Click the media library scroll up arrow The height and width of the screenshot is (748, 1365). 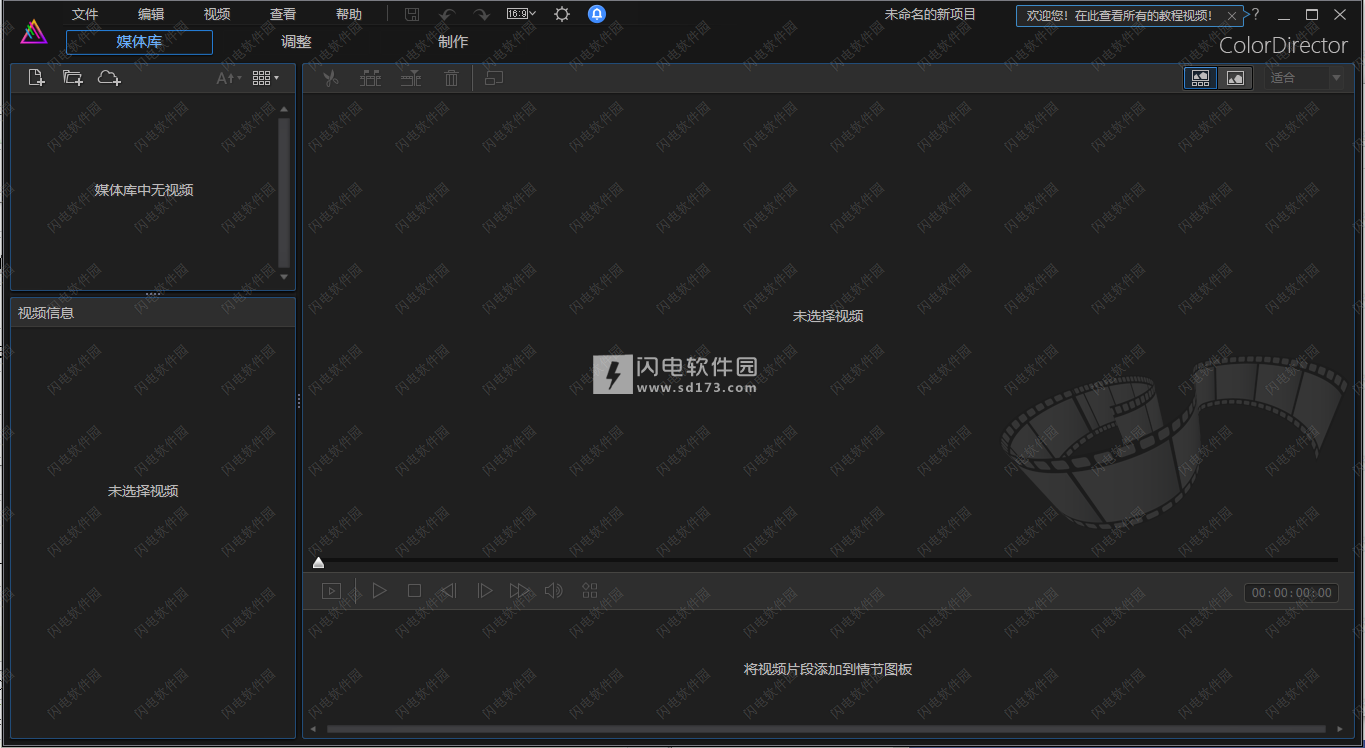284,108
